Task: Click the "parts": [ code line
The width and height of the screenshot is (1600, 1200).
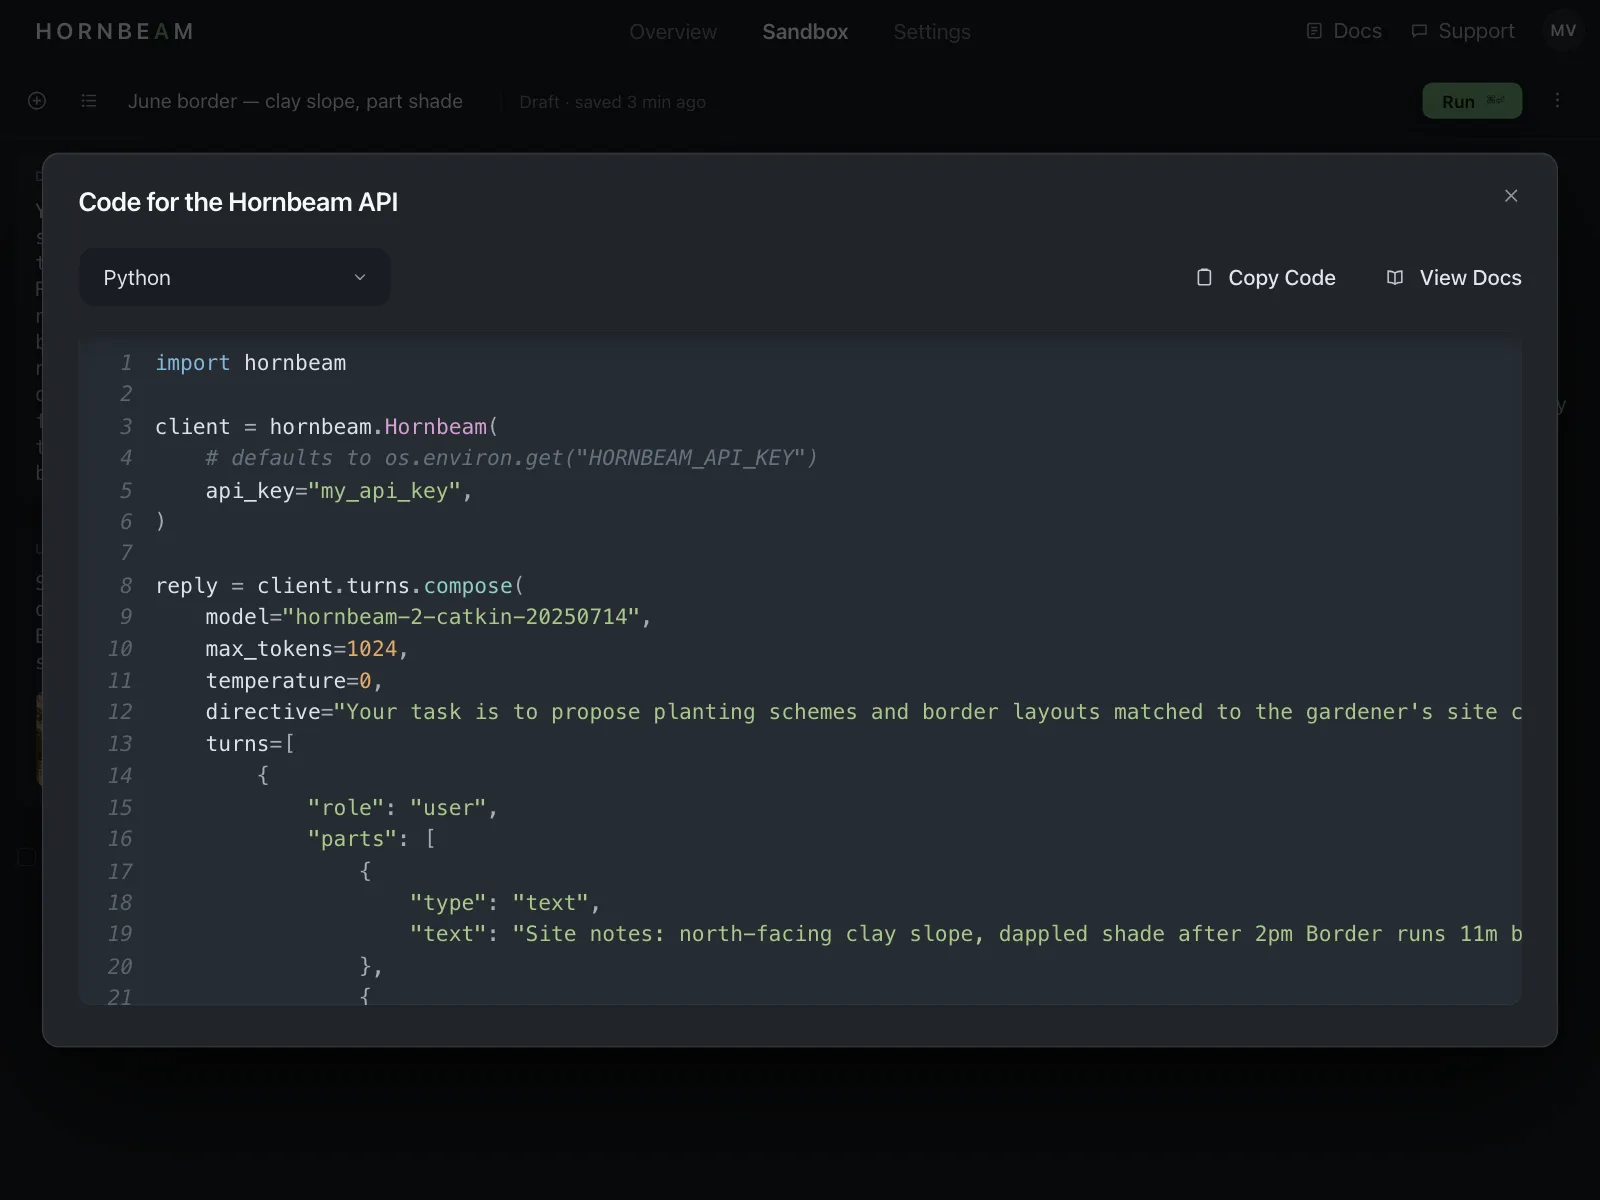Action: coord(371,839)
